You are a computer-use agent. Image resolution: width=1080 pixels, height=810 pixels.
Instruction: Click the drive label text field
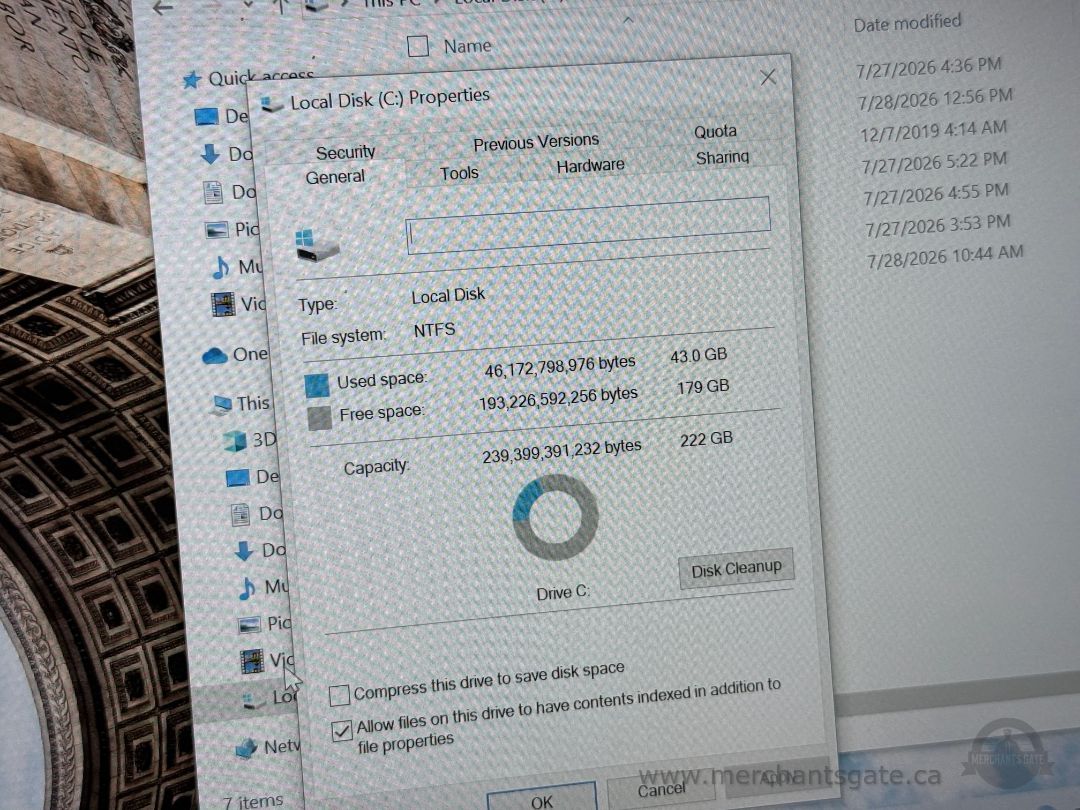(x=588, y=225)
